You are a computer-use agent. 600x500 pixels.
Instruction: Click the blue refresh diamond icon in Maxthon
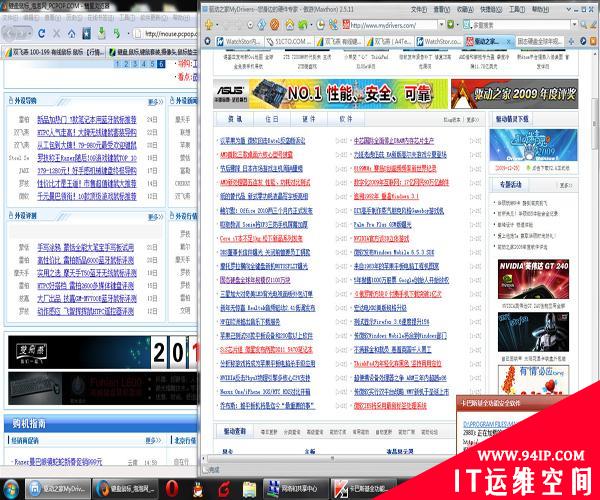coord(262,25)
